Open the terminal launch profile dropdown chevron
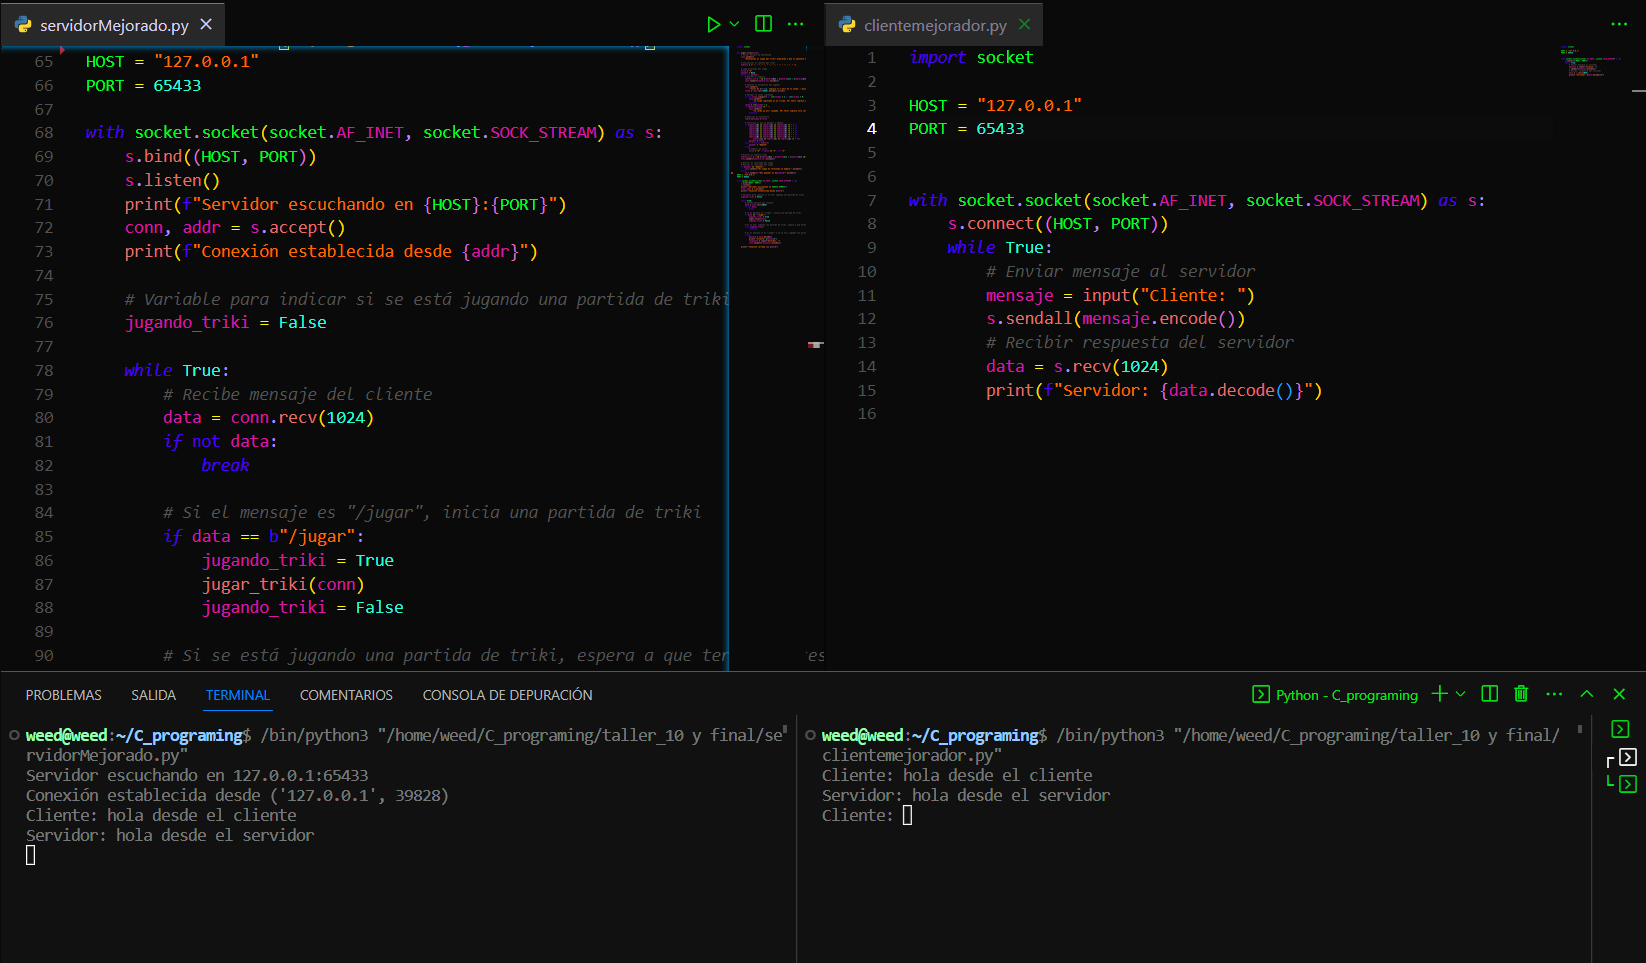Image resolution: width=1646 pixels, height=963 pixels. 1460,693
